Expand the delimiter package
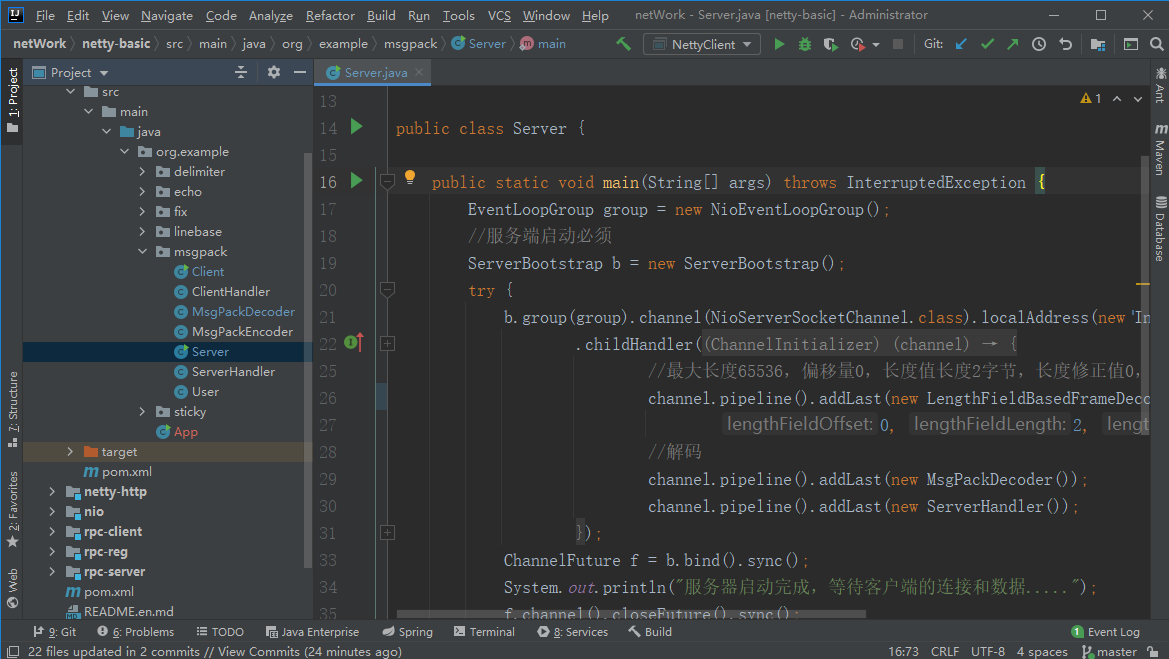1169x659 pixels. point(142,171)
